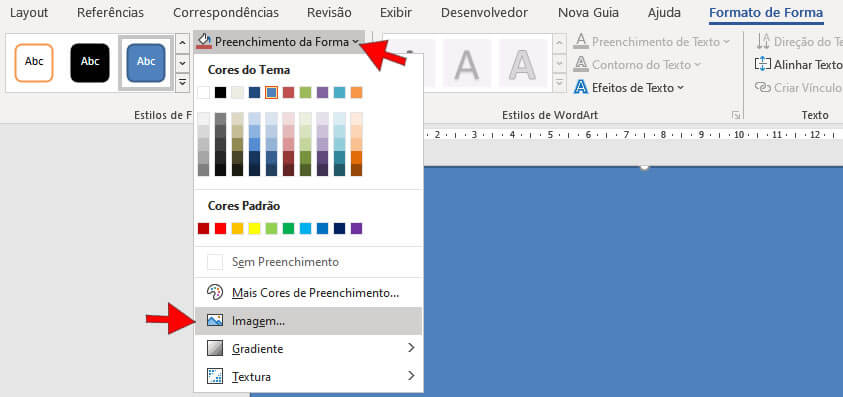Open the Layout ribbon tab
This screenshot has height=397, width=843.
click(29, 12)
